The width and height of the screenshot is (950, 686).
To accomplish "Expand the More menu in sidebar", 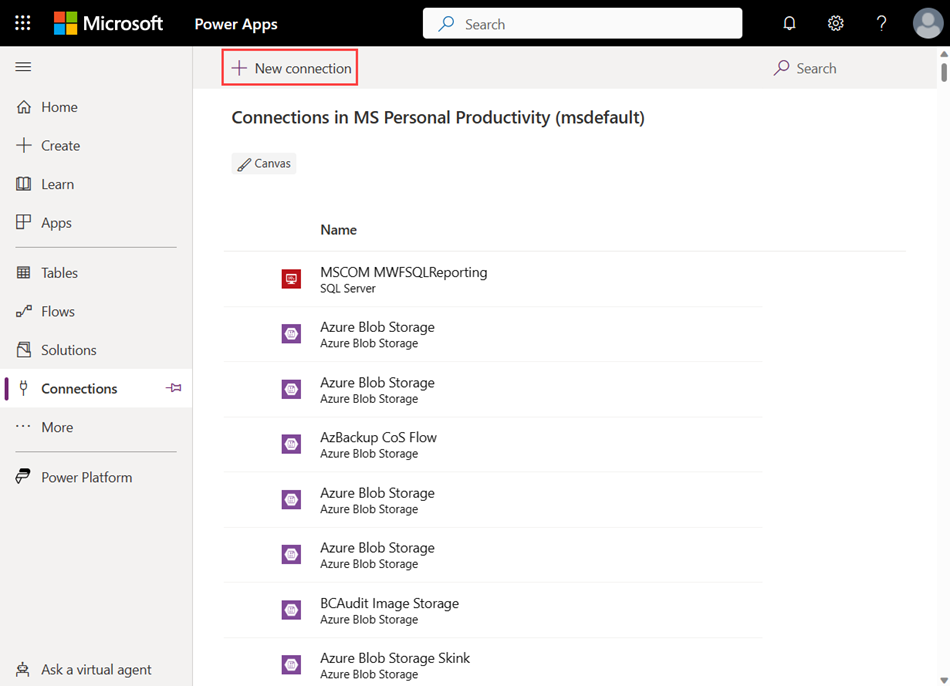I will pyautogui.click(x=24, y=427).
